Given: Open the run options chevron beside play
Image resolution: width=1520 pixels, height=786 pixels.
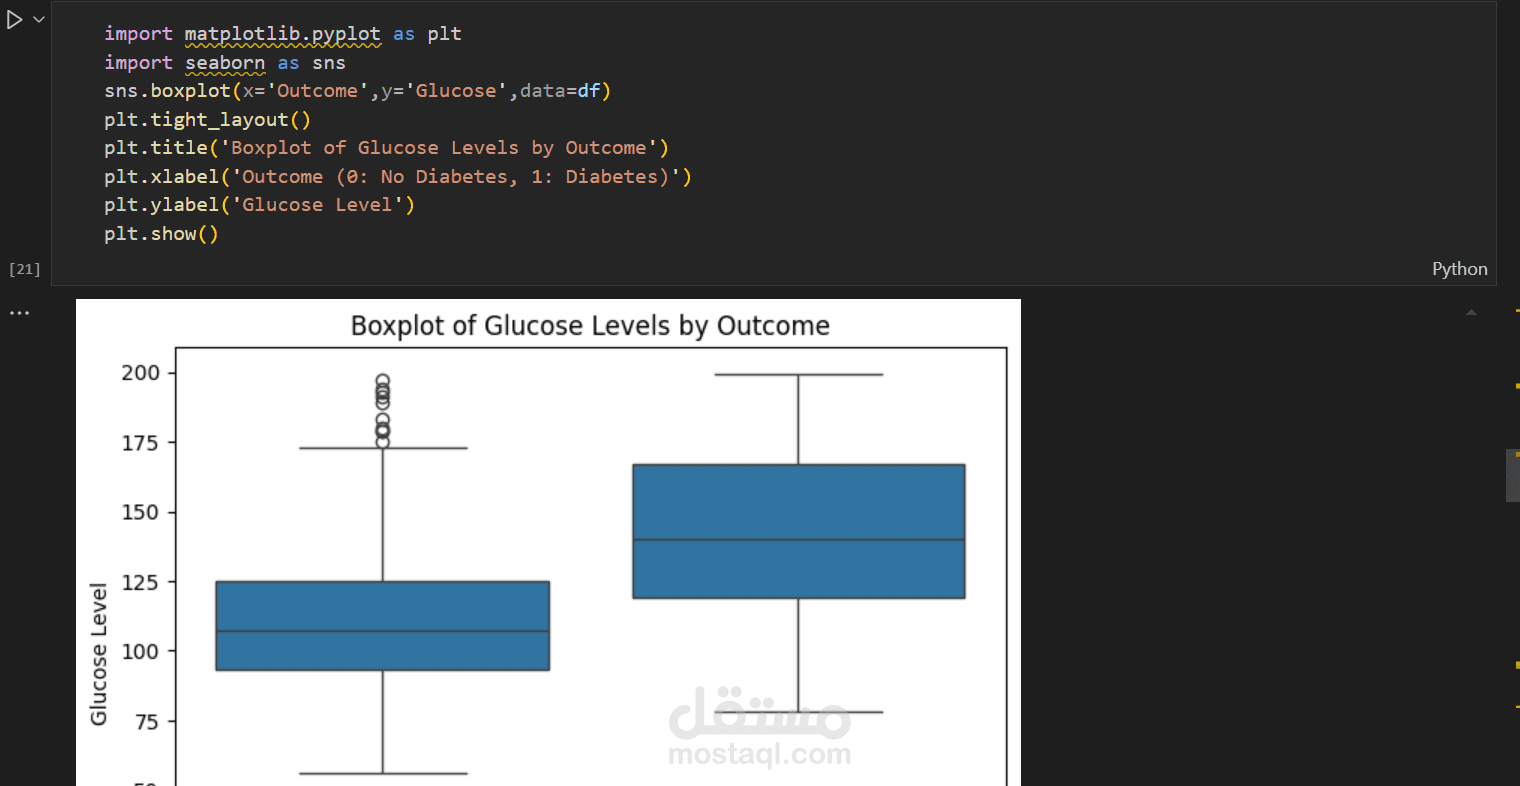Looking at the screenshot, I should tap(39, 19).
